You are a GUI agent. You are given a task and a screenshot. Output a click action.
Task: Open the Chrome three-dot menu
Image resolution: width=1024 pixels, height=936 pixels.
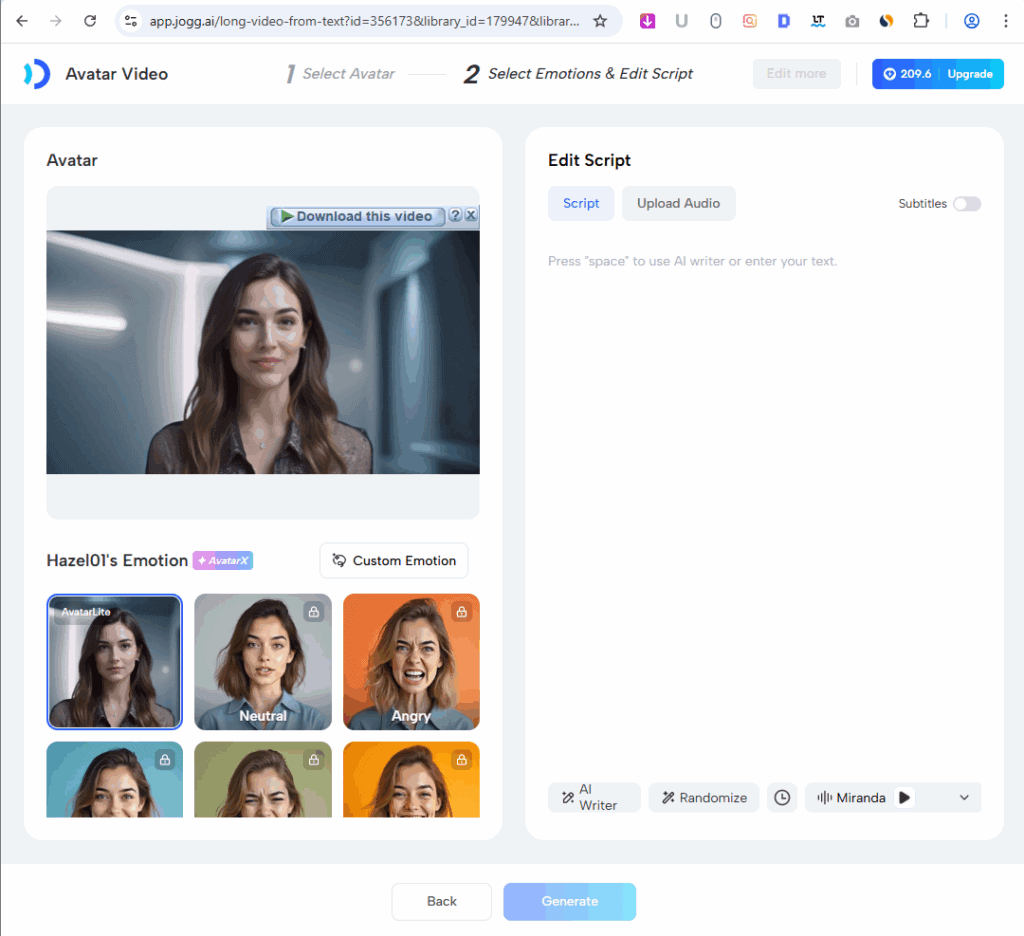[x=1005, y=21]
